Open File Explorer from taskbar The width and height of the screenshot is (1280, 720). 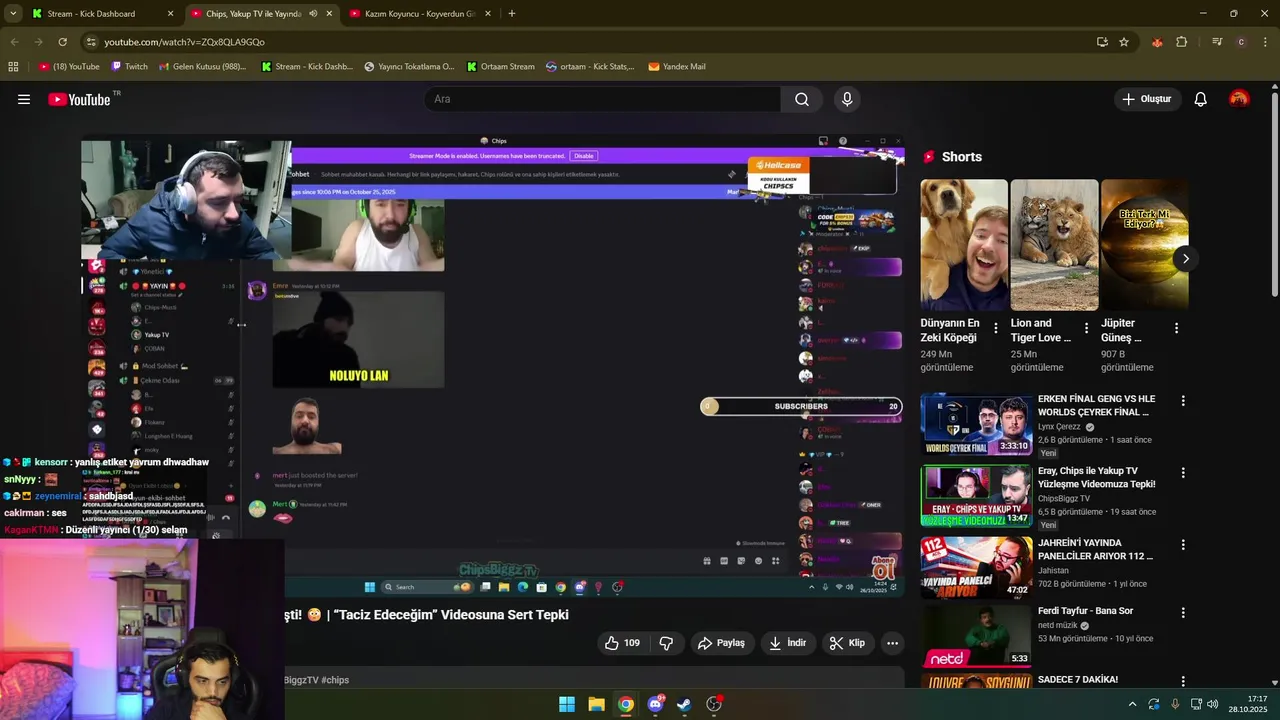596,704
